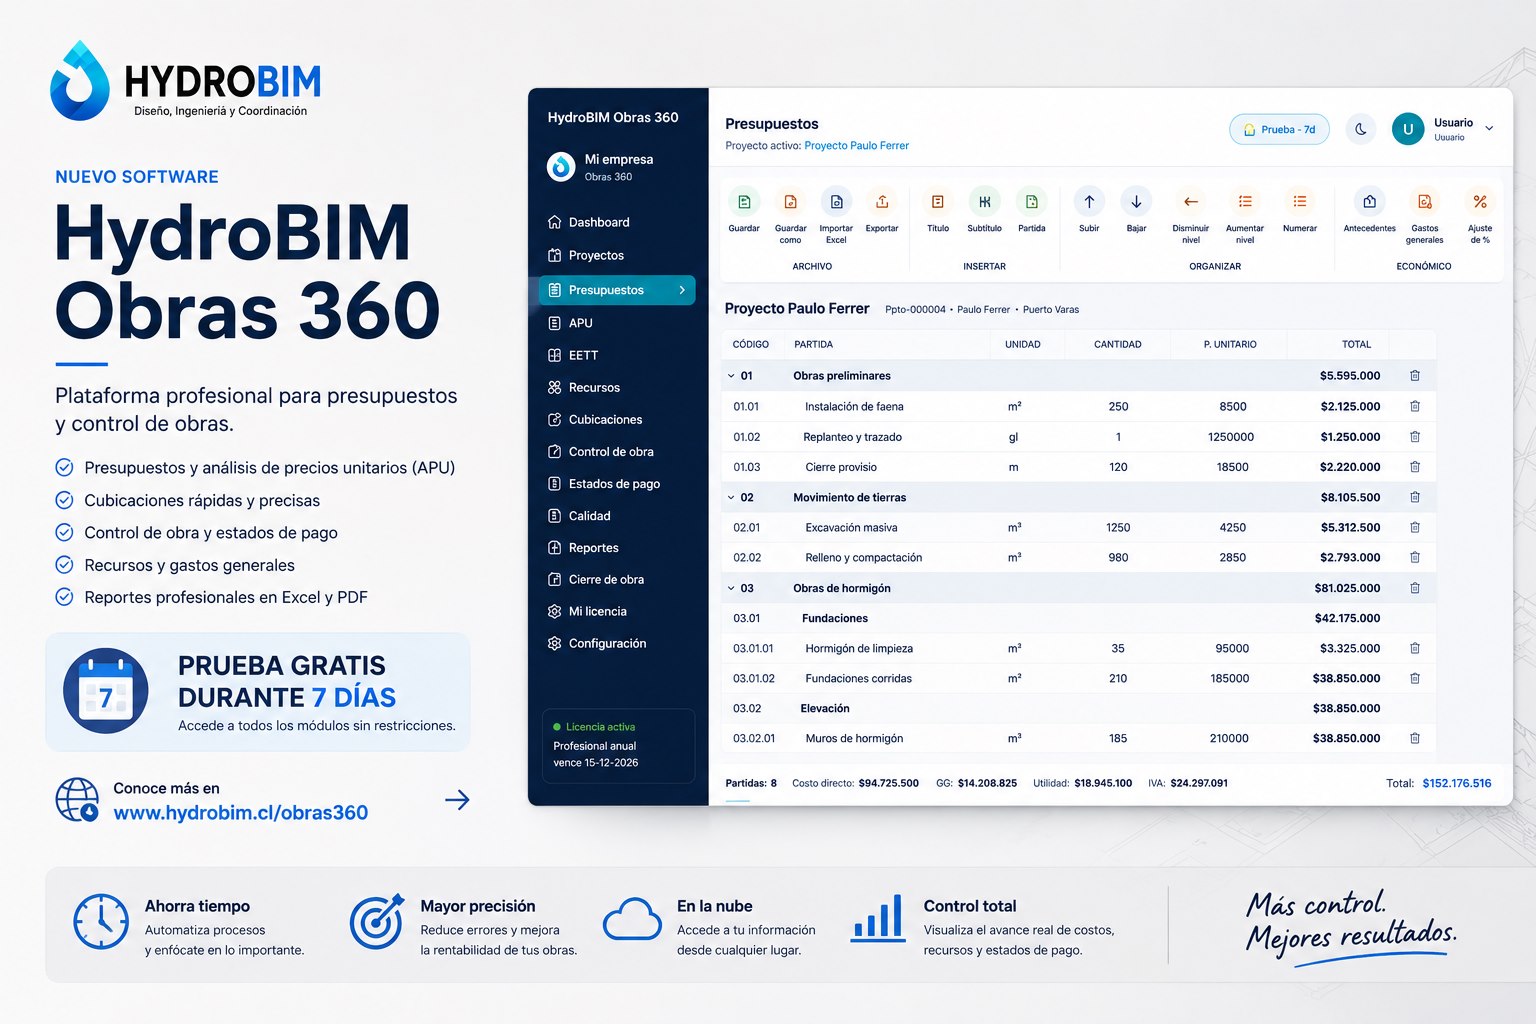Image resolution: width=1536 pixels, height=1024 pixels.
Task: Click the Importar Excel icon
Action: (x=836, y=202)
